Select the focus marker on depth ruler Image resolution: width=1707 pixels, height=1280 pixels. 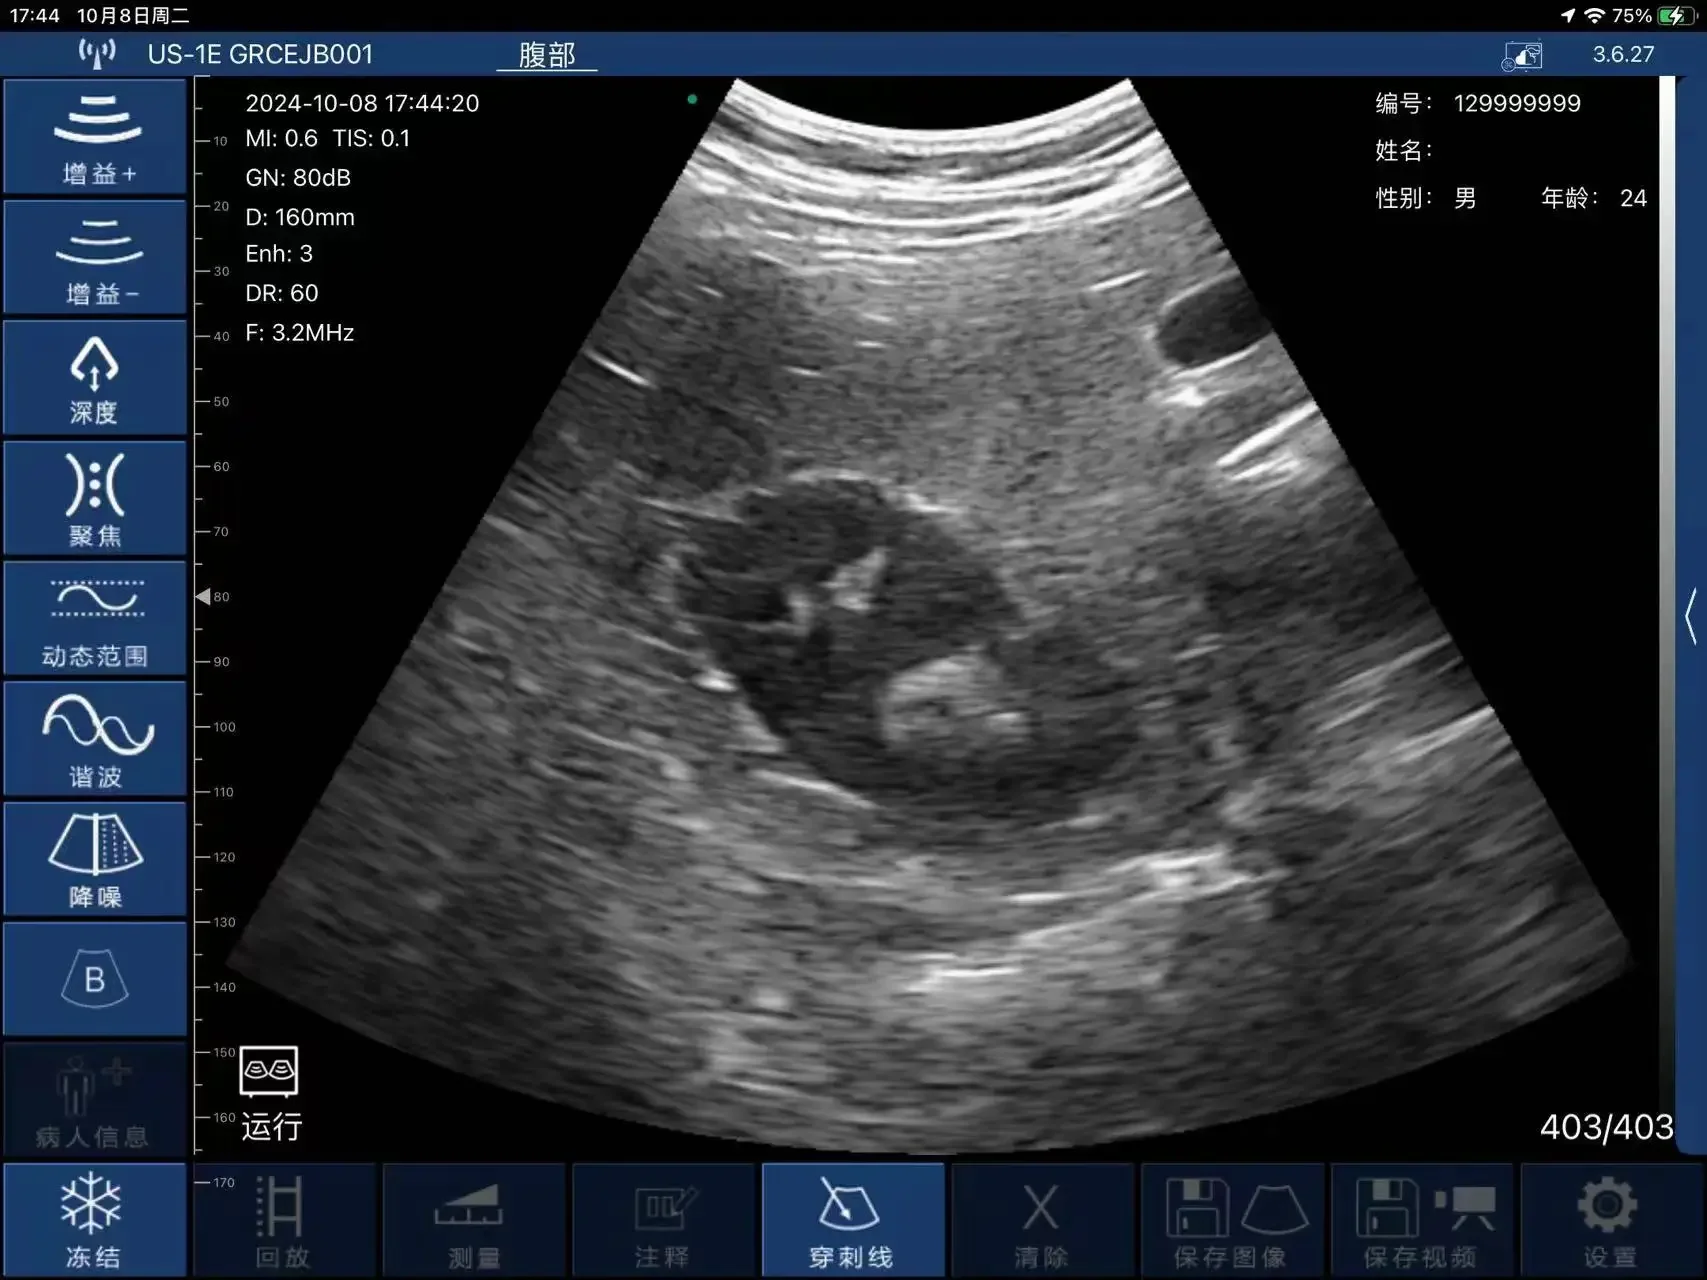point(203,597)
